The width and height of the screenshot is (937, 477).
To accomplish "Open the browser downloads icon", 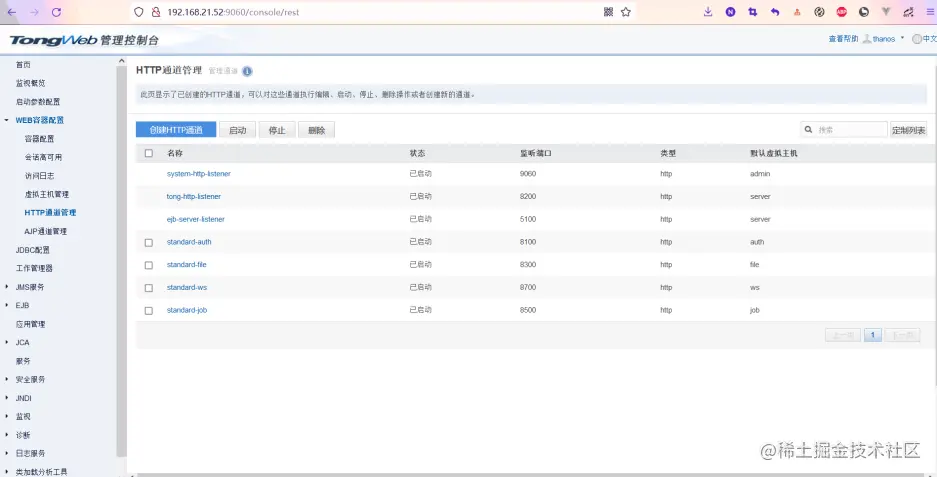I will click(x=708, y=12).
